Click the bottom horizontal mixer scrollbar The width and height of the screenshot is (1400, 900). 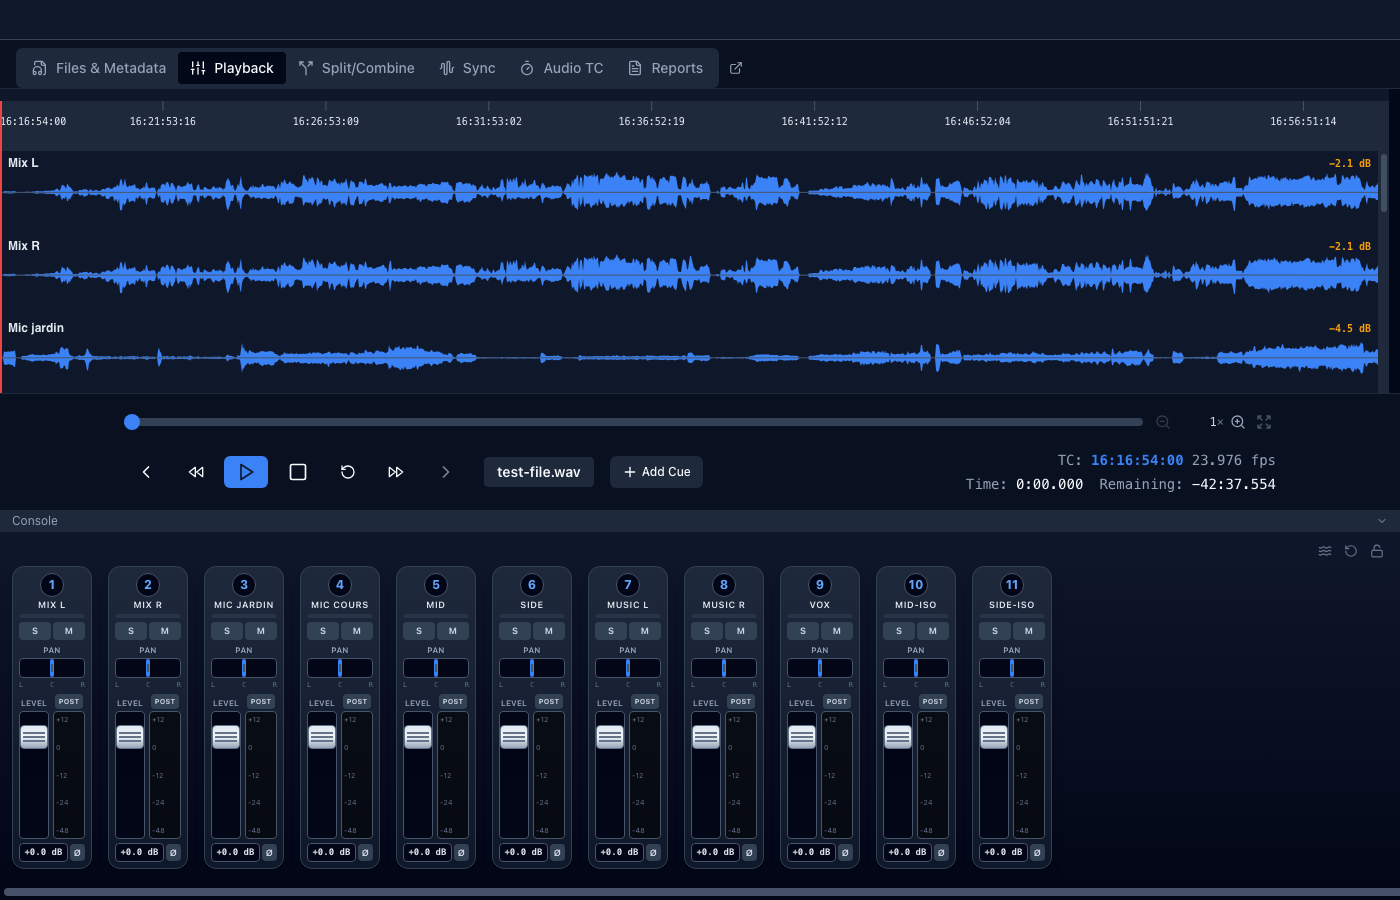[x=700, y=892]
